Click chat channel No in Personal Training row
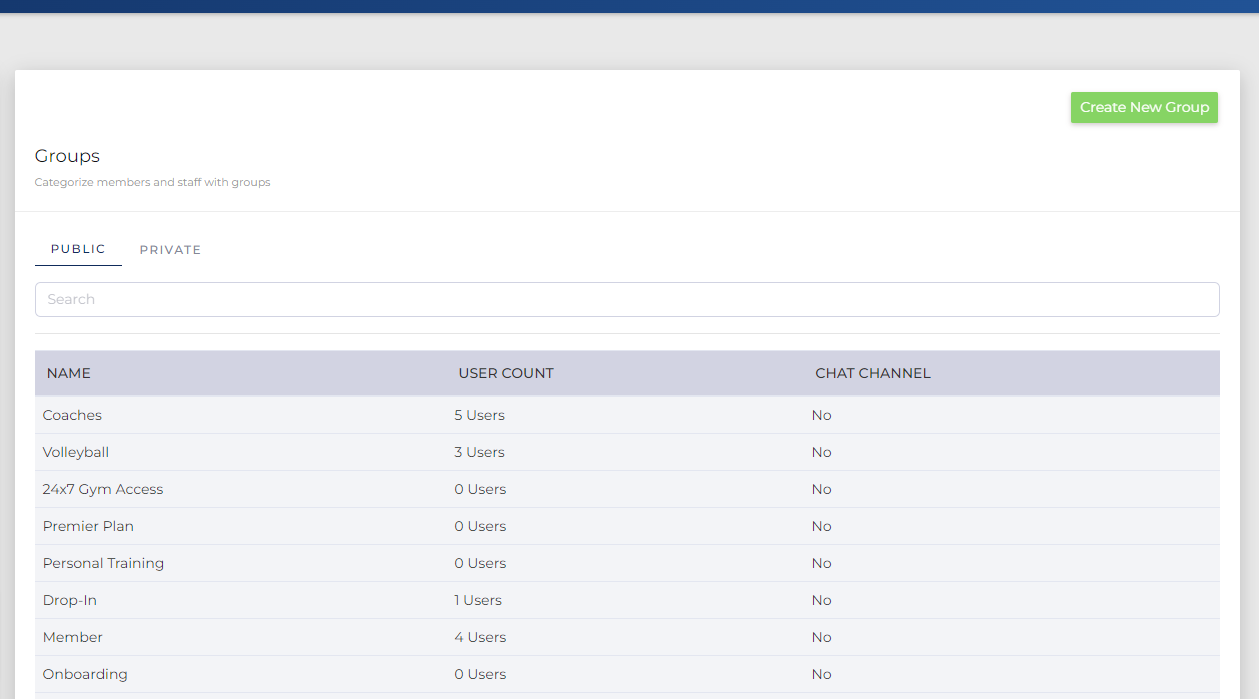Image resolution: width=1259 pixels, height=699 pixels. (x=822, y=563)
